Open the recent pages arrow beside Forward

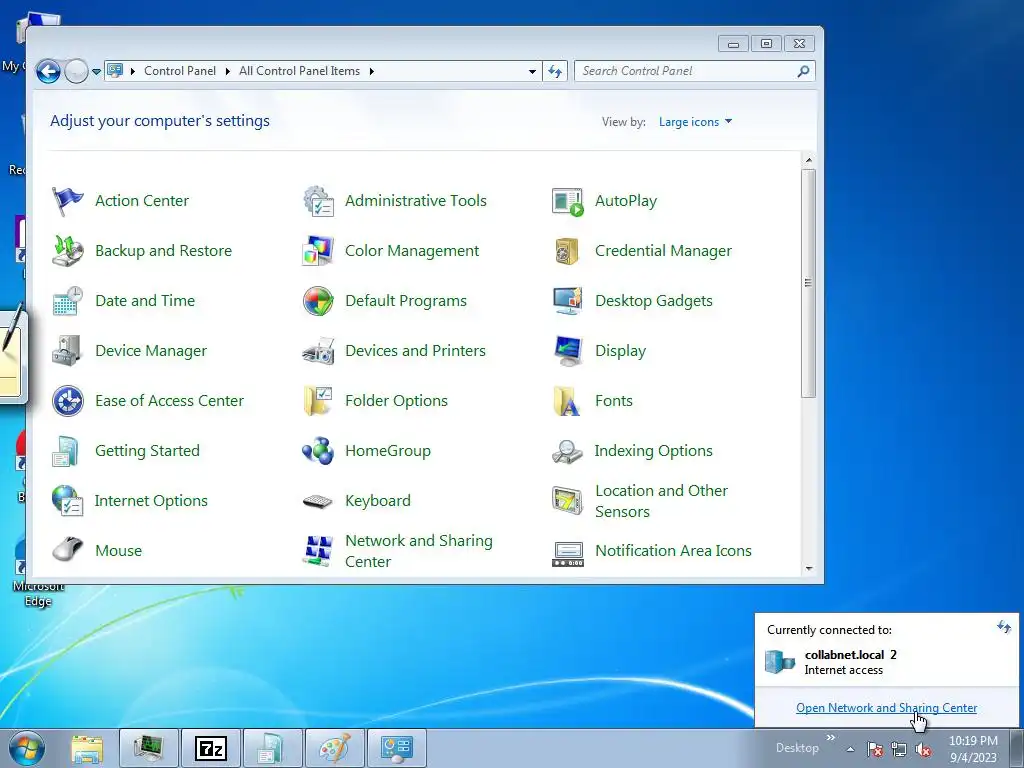pos(97,71)
